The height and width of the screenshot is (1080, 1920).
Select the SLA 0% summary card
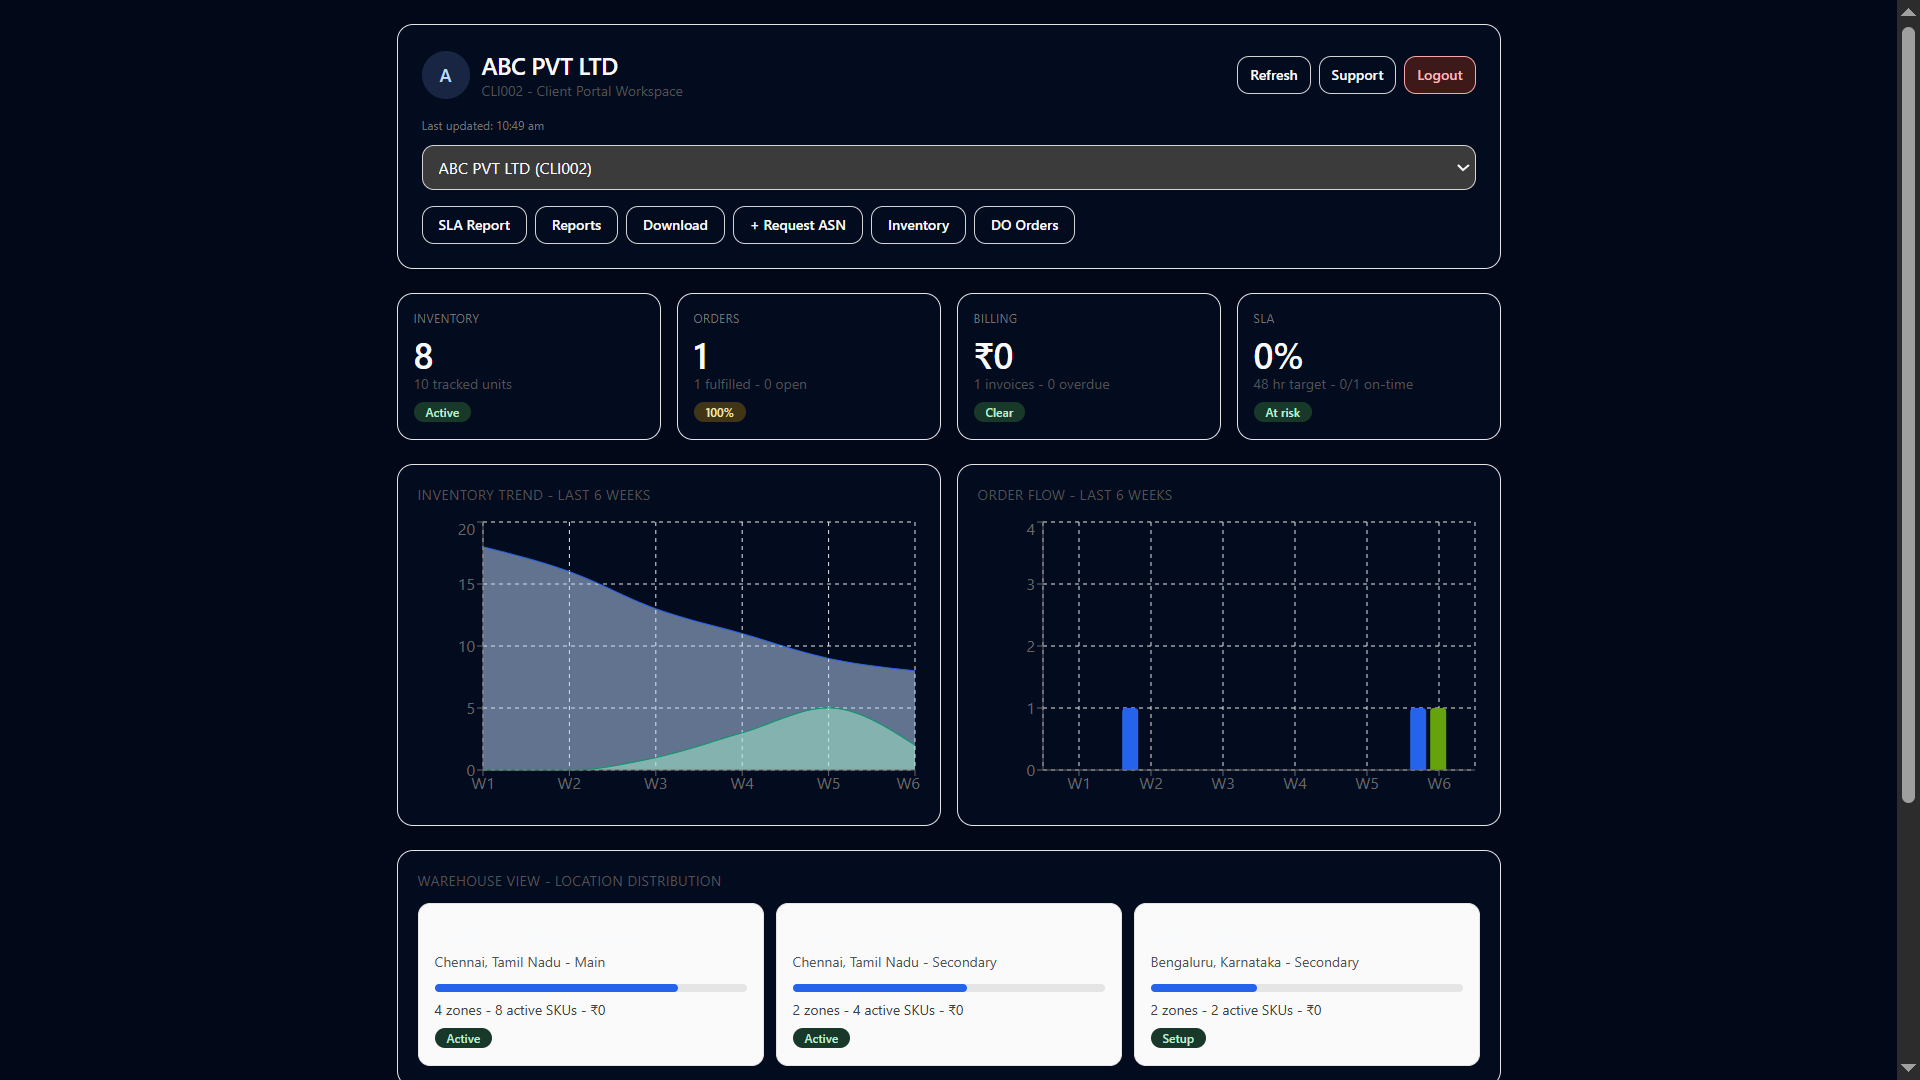1368,366
